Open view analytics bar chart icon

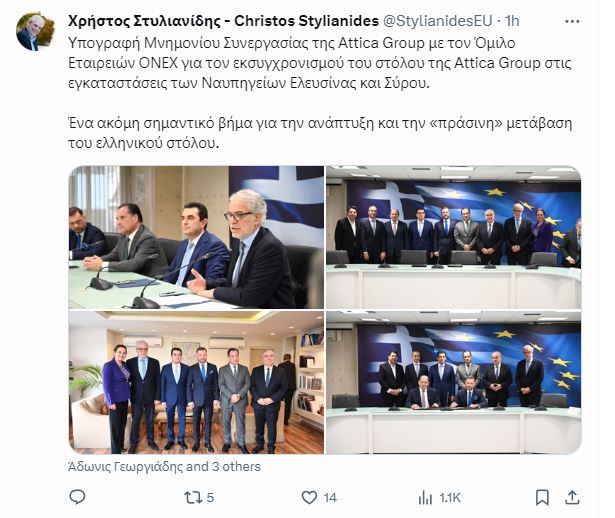pyautogui.click(x=425, y=498)
